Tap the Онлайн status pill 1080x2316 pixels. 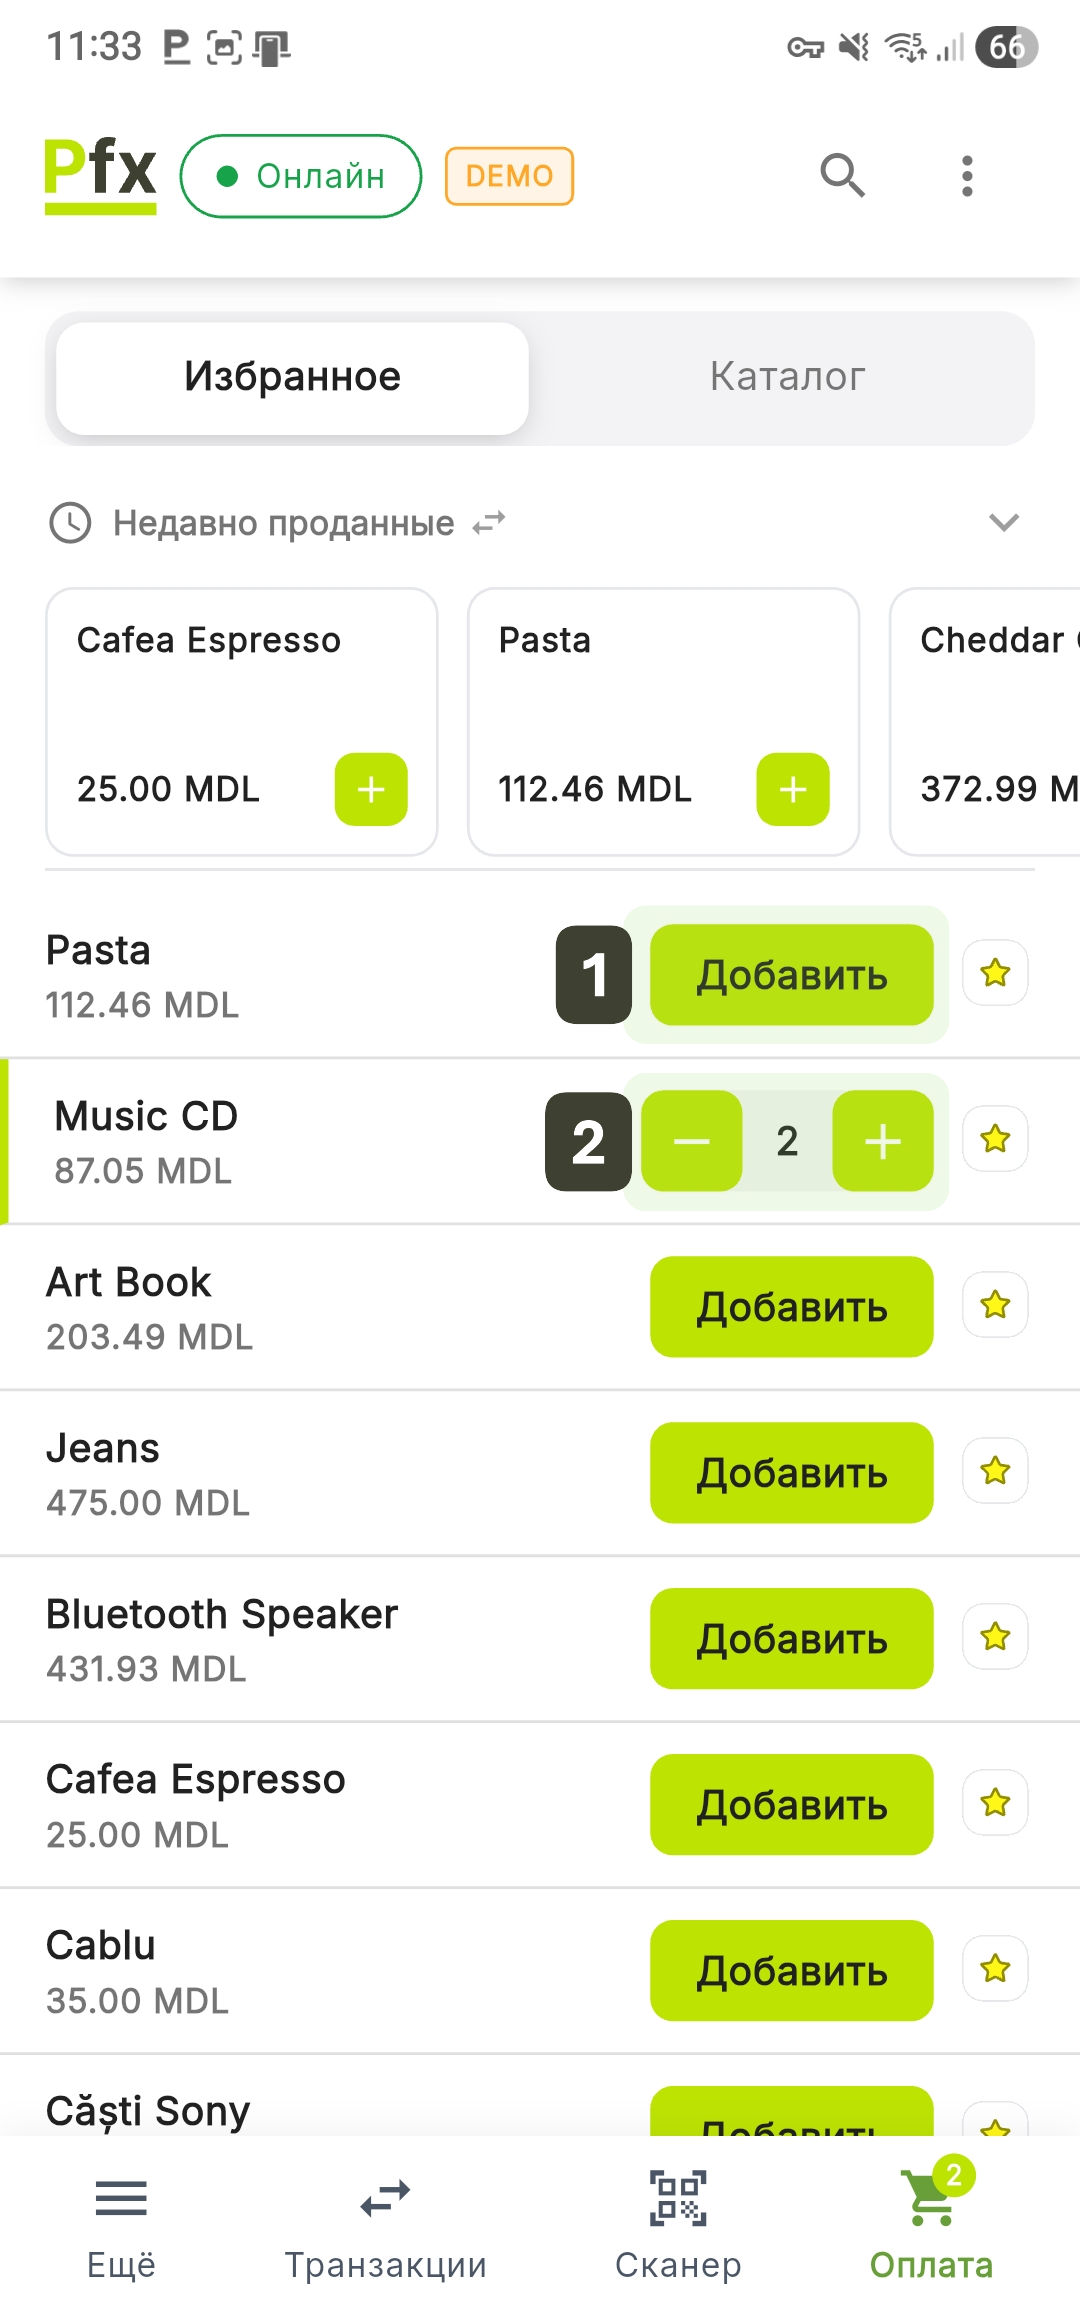pyautogui.click(x=301, y=176)
